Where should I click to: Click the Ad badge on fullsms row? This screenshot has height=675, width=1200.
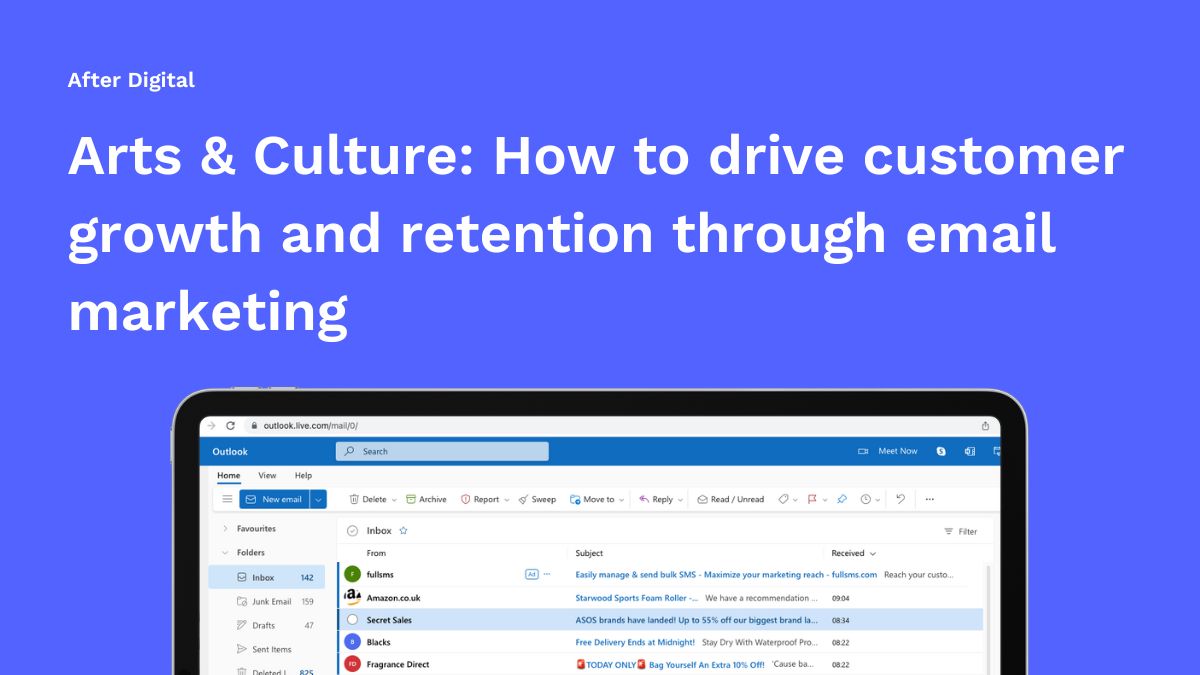pyautogui.click(x=532, y=574)
